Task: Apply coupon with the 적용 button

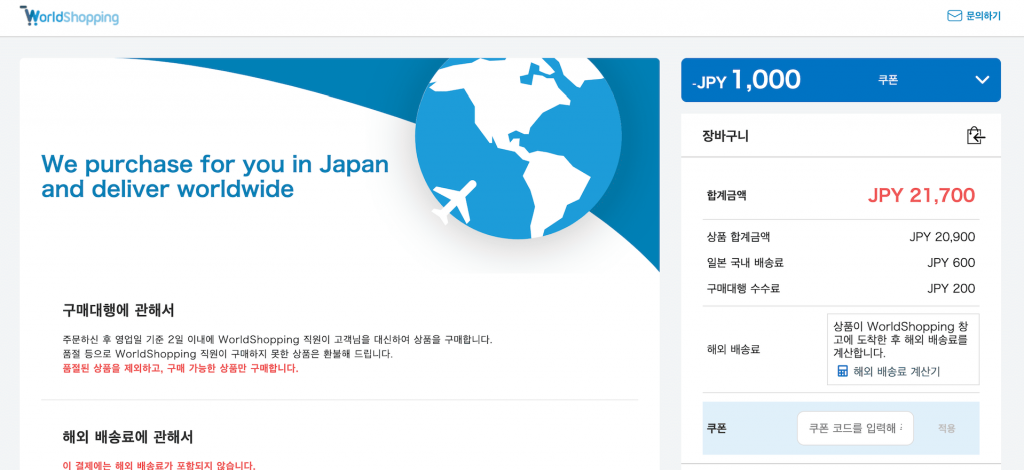Action: click(946, 428)
